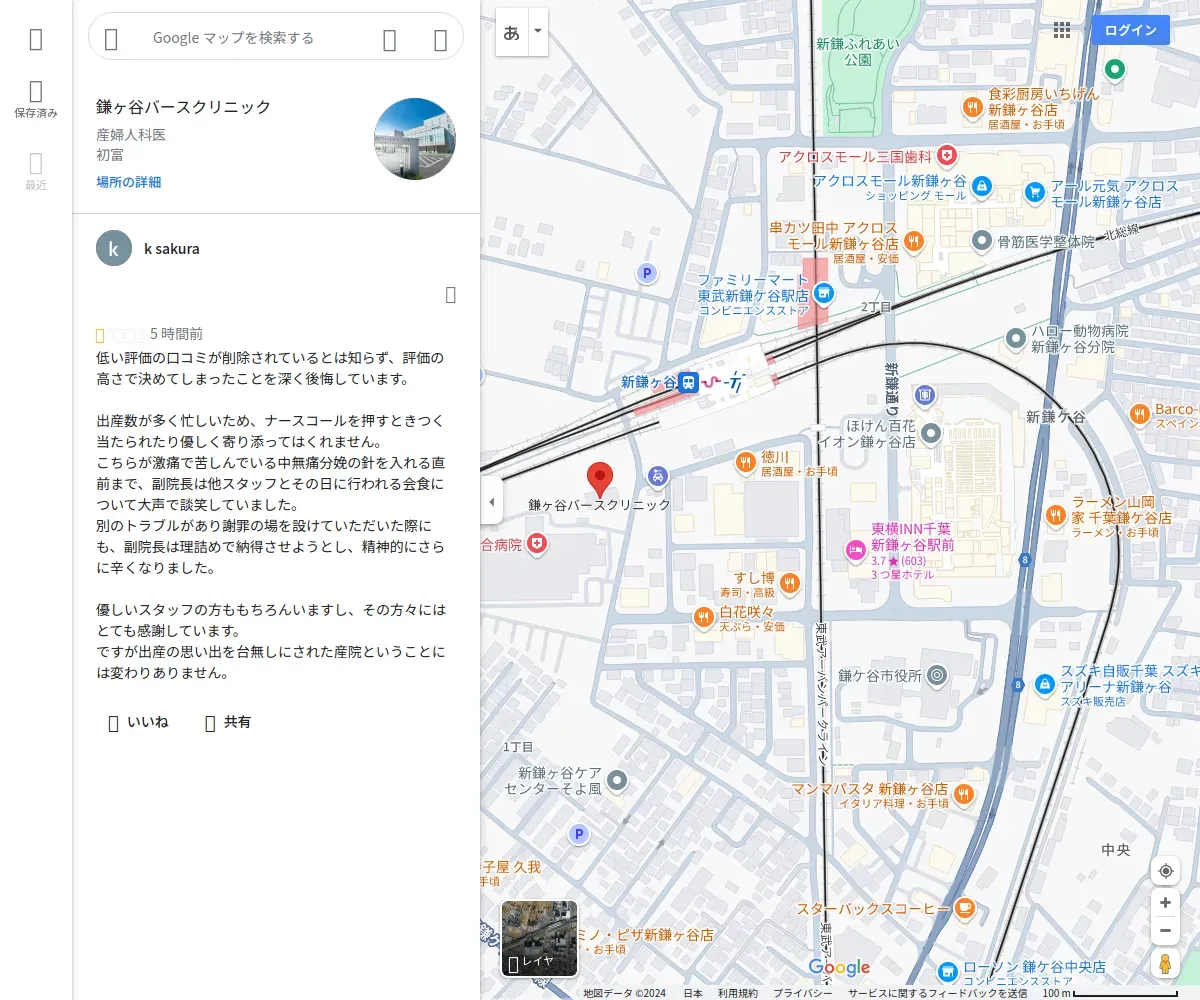The image size is (1200, 1000).
Task: Click the ローソン 鎌ヶ谷中央店 marker
Action: 947,972
